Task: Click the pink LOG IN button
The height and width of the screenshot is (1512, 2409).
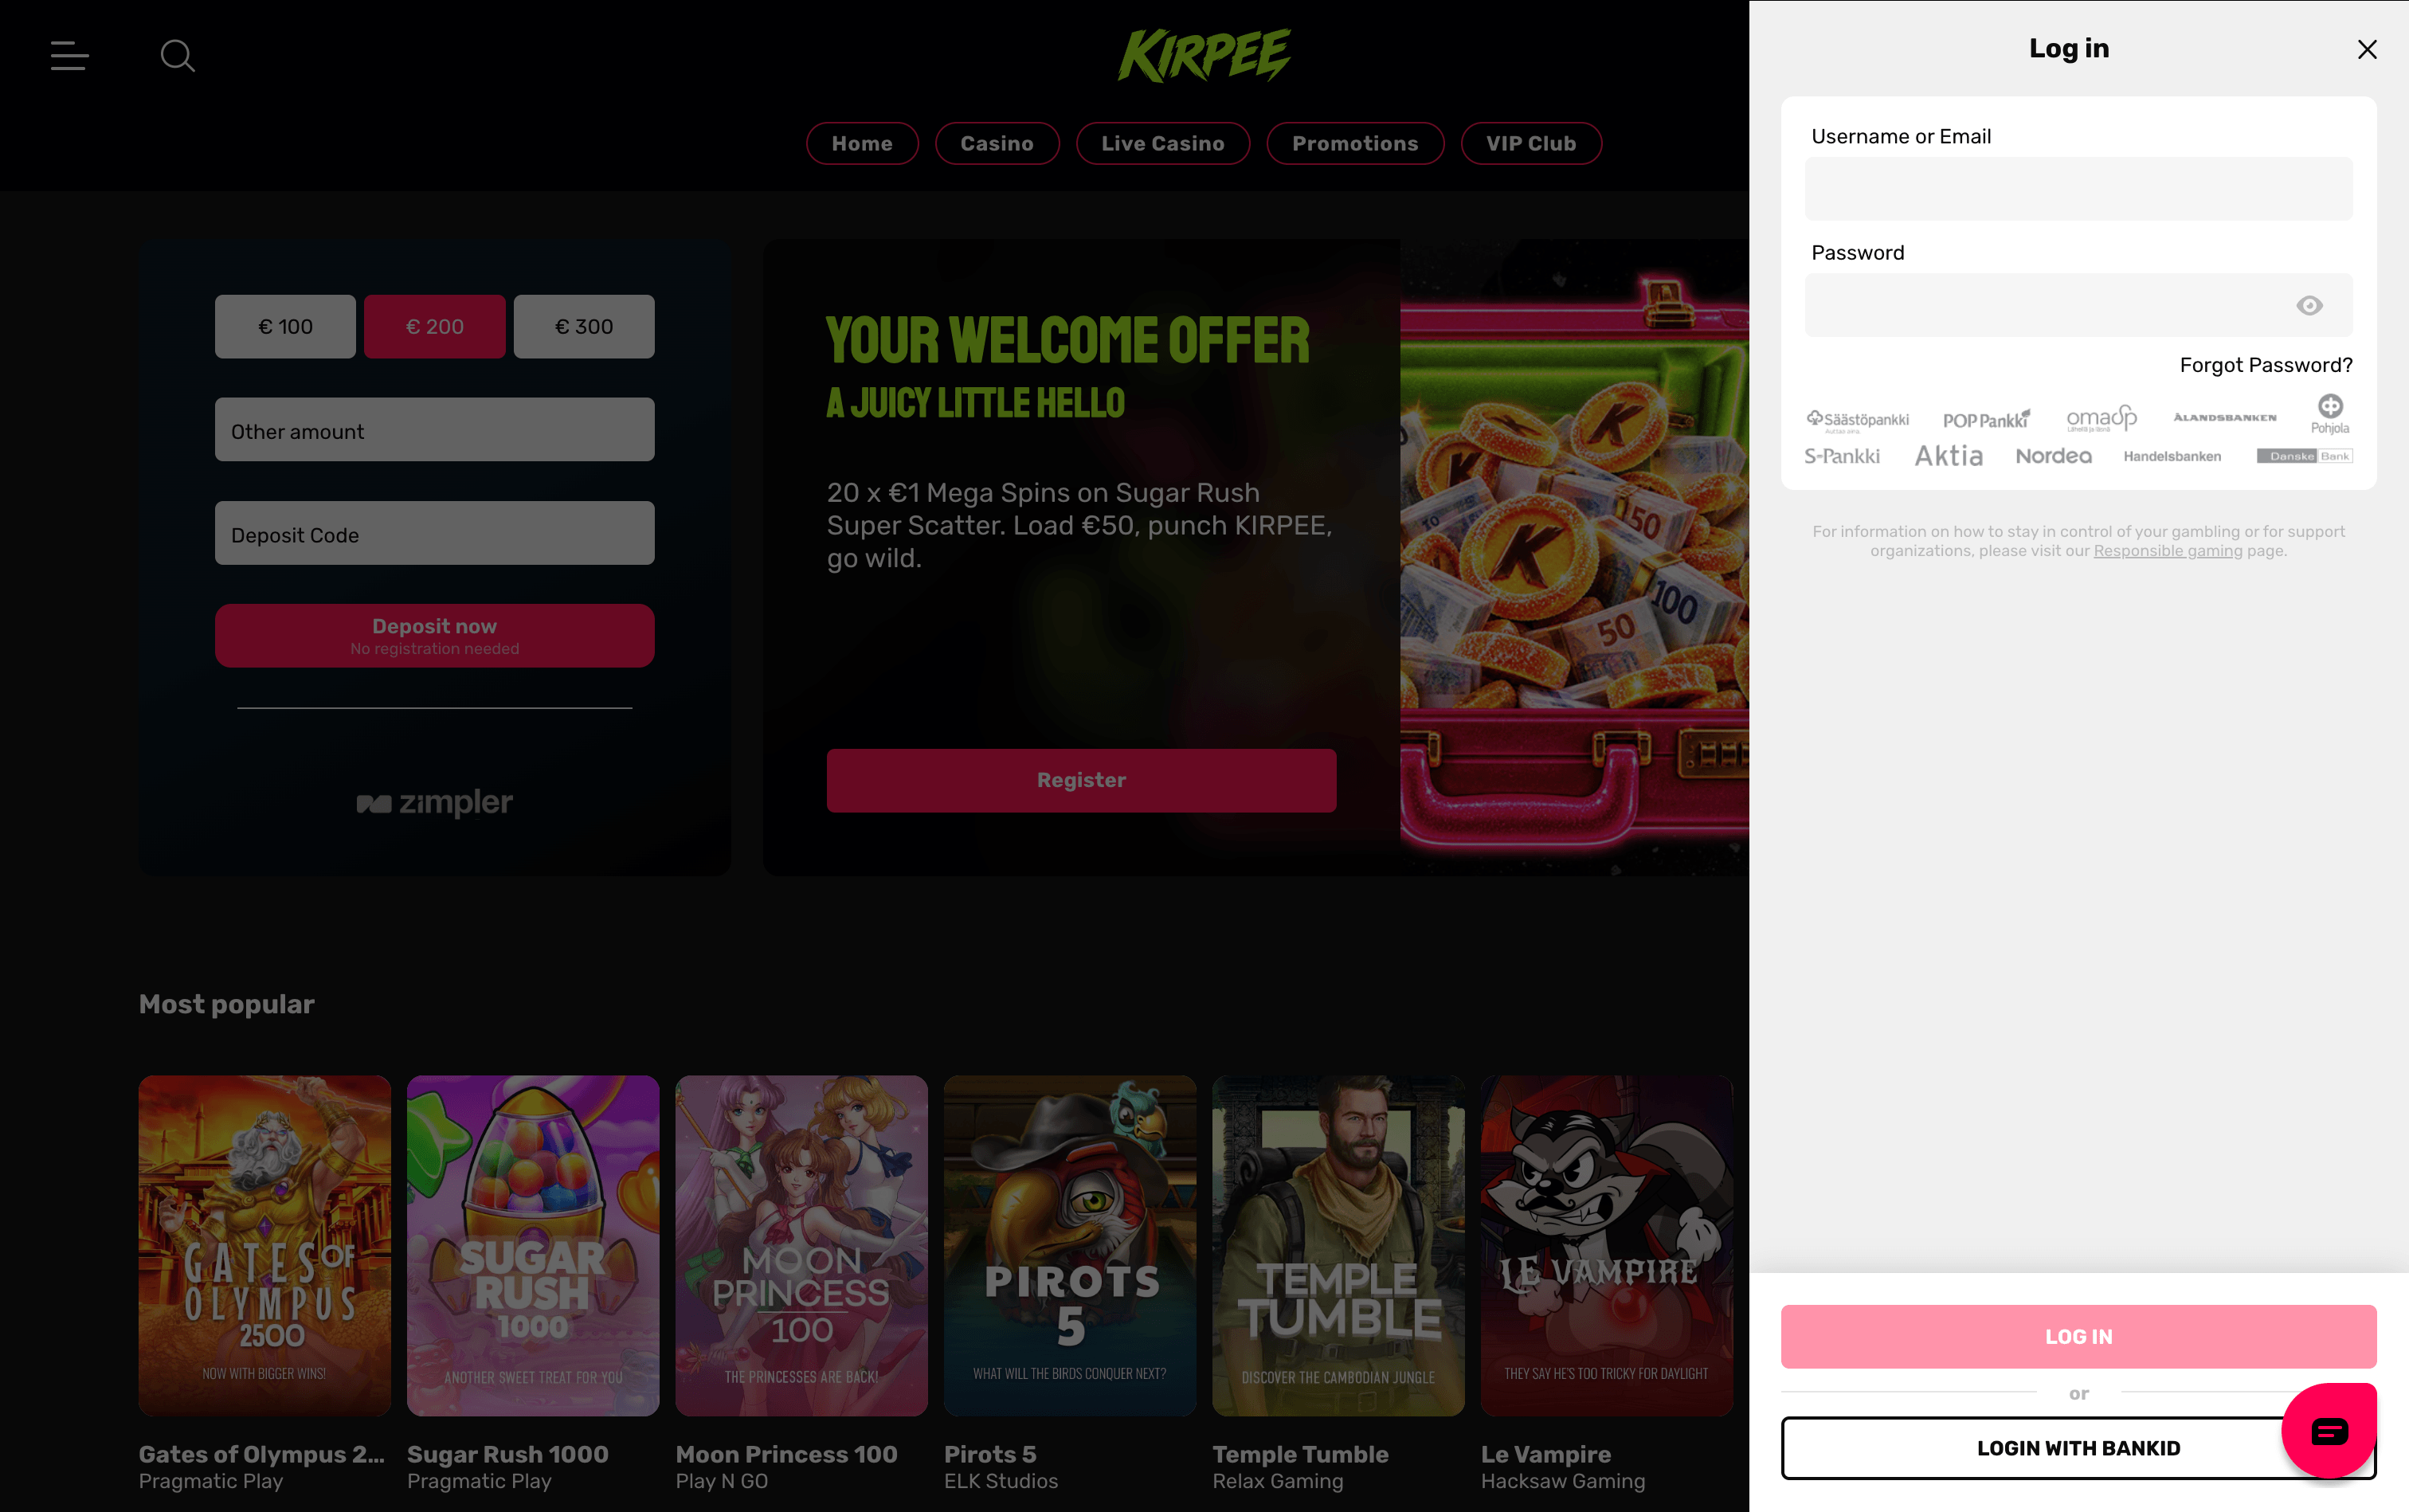Action: tap(2078, 1336)
